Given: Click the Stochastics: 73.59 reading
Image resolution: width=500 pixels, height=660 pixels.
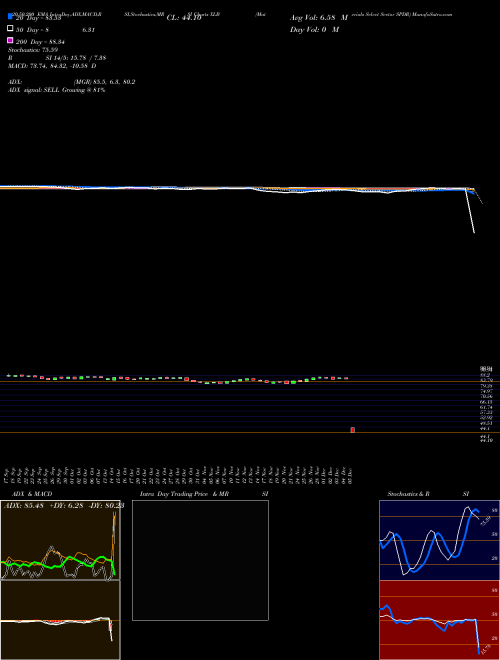Looking at the screenshot, I should click(x=32, y=50).
